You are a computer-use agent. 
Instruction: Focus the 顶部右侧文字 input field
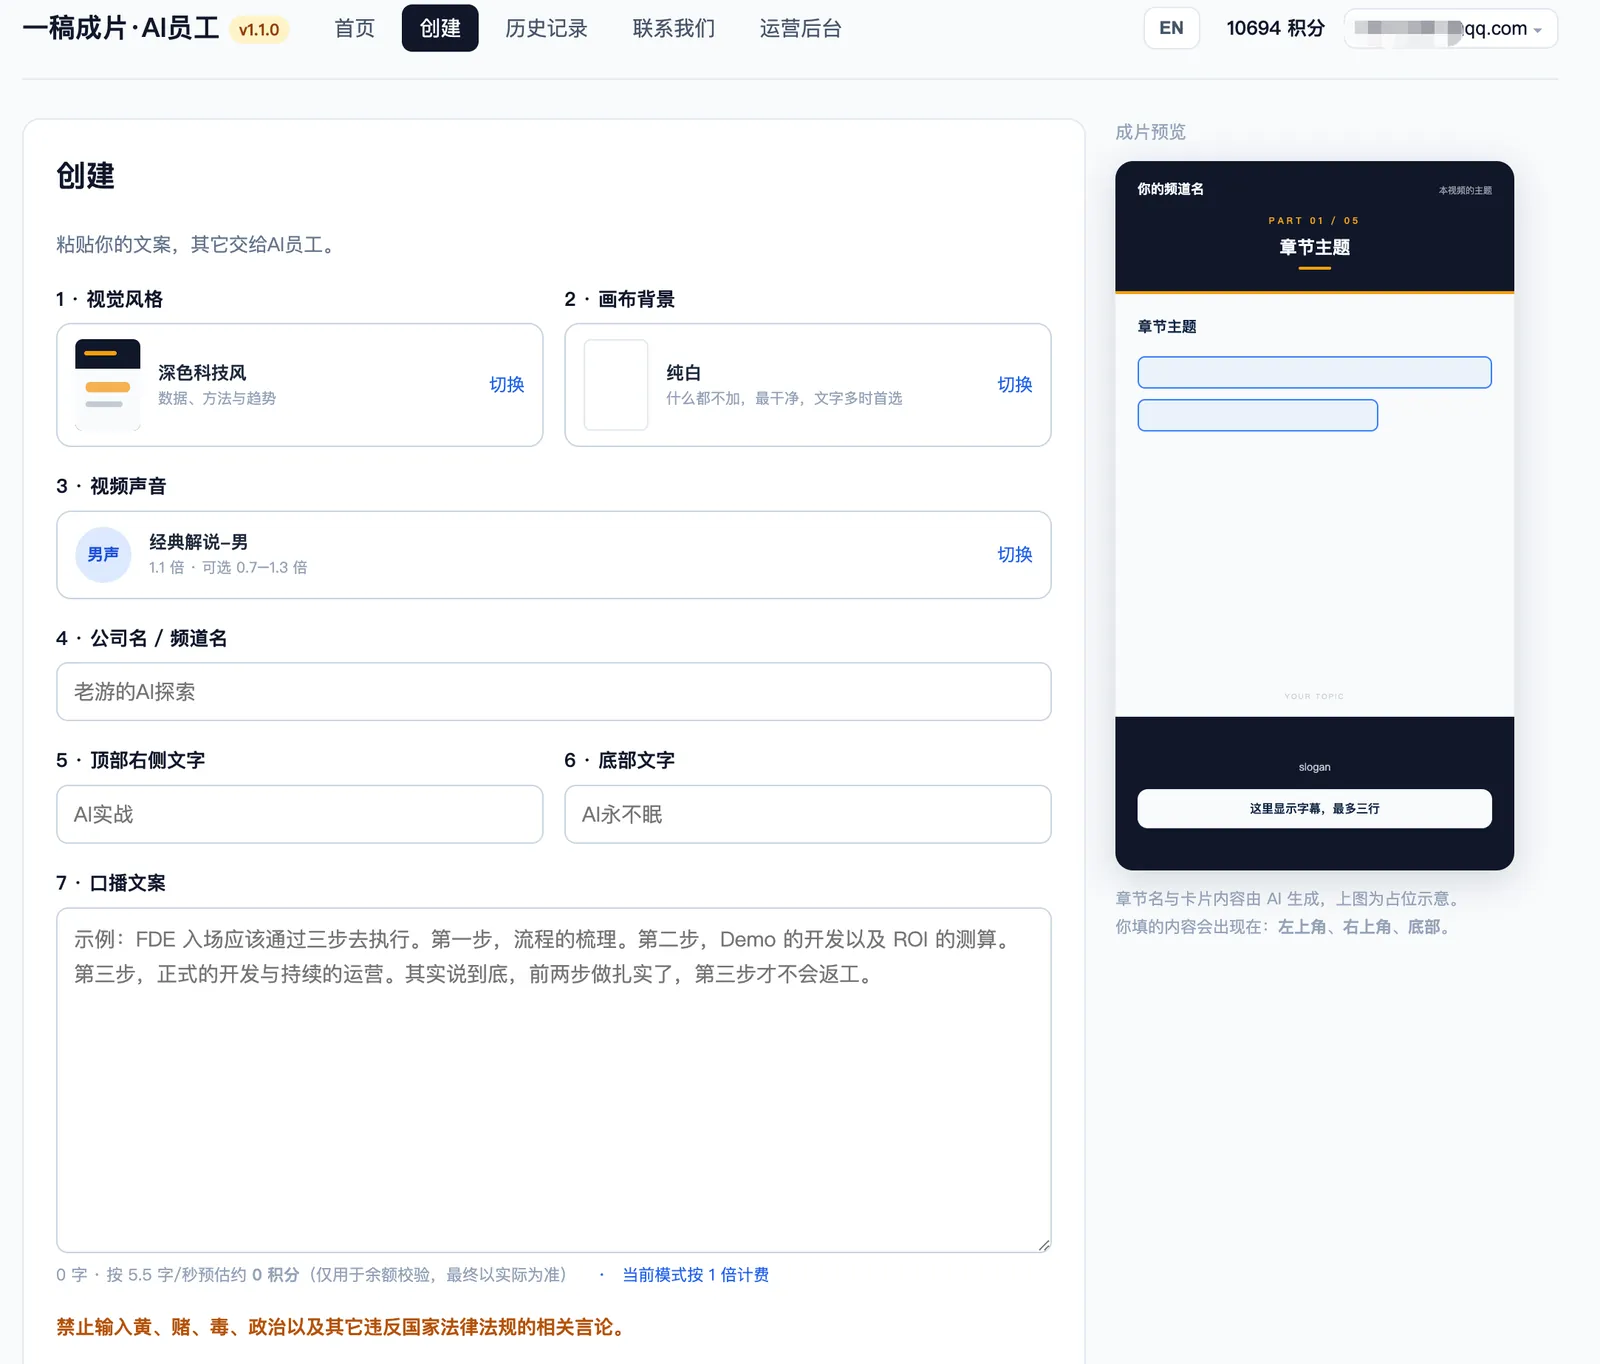[300, 814]
